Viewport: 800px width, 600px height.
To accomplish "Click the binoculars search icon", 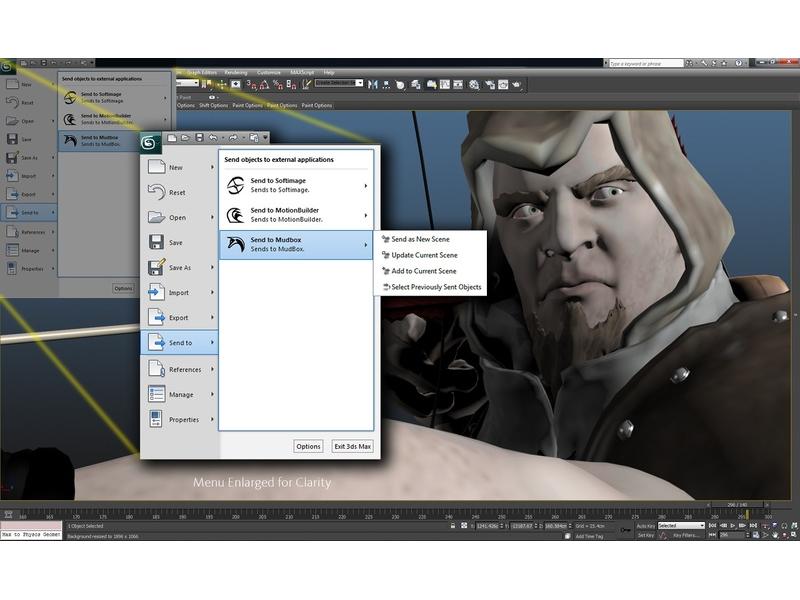I will pyautogui.click(x=689, y=63).
